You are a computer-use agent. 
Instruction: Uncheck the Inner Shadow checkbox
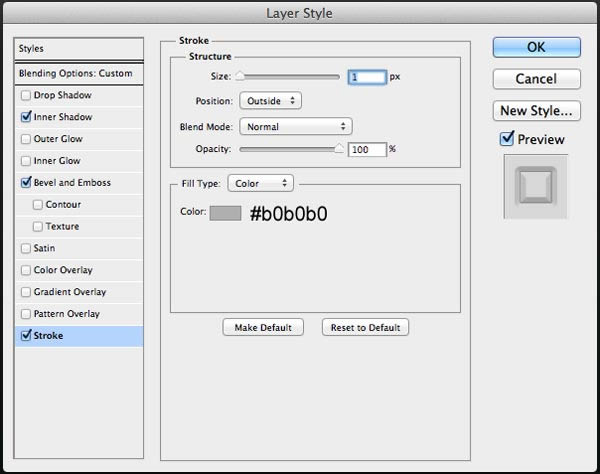pyautogui.click(x=26, y=117)
